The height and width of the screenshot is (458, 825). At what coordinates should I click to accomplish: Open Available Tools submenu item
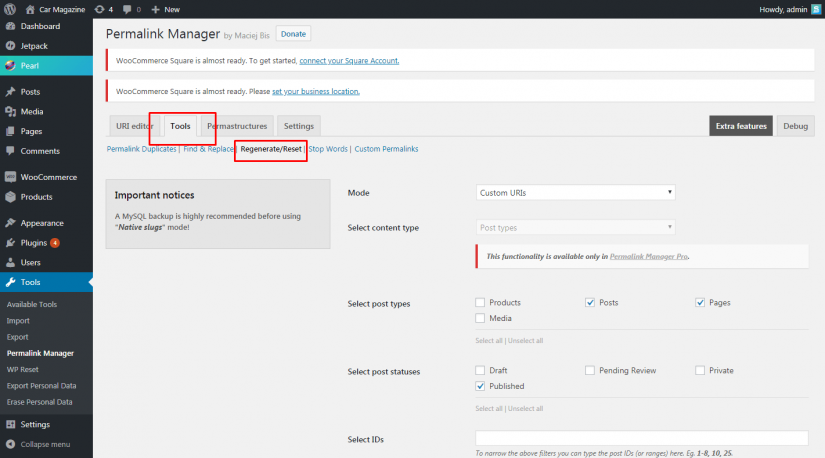32,304
